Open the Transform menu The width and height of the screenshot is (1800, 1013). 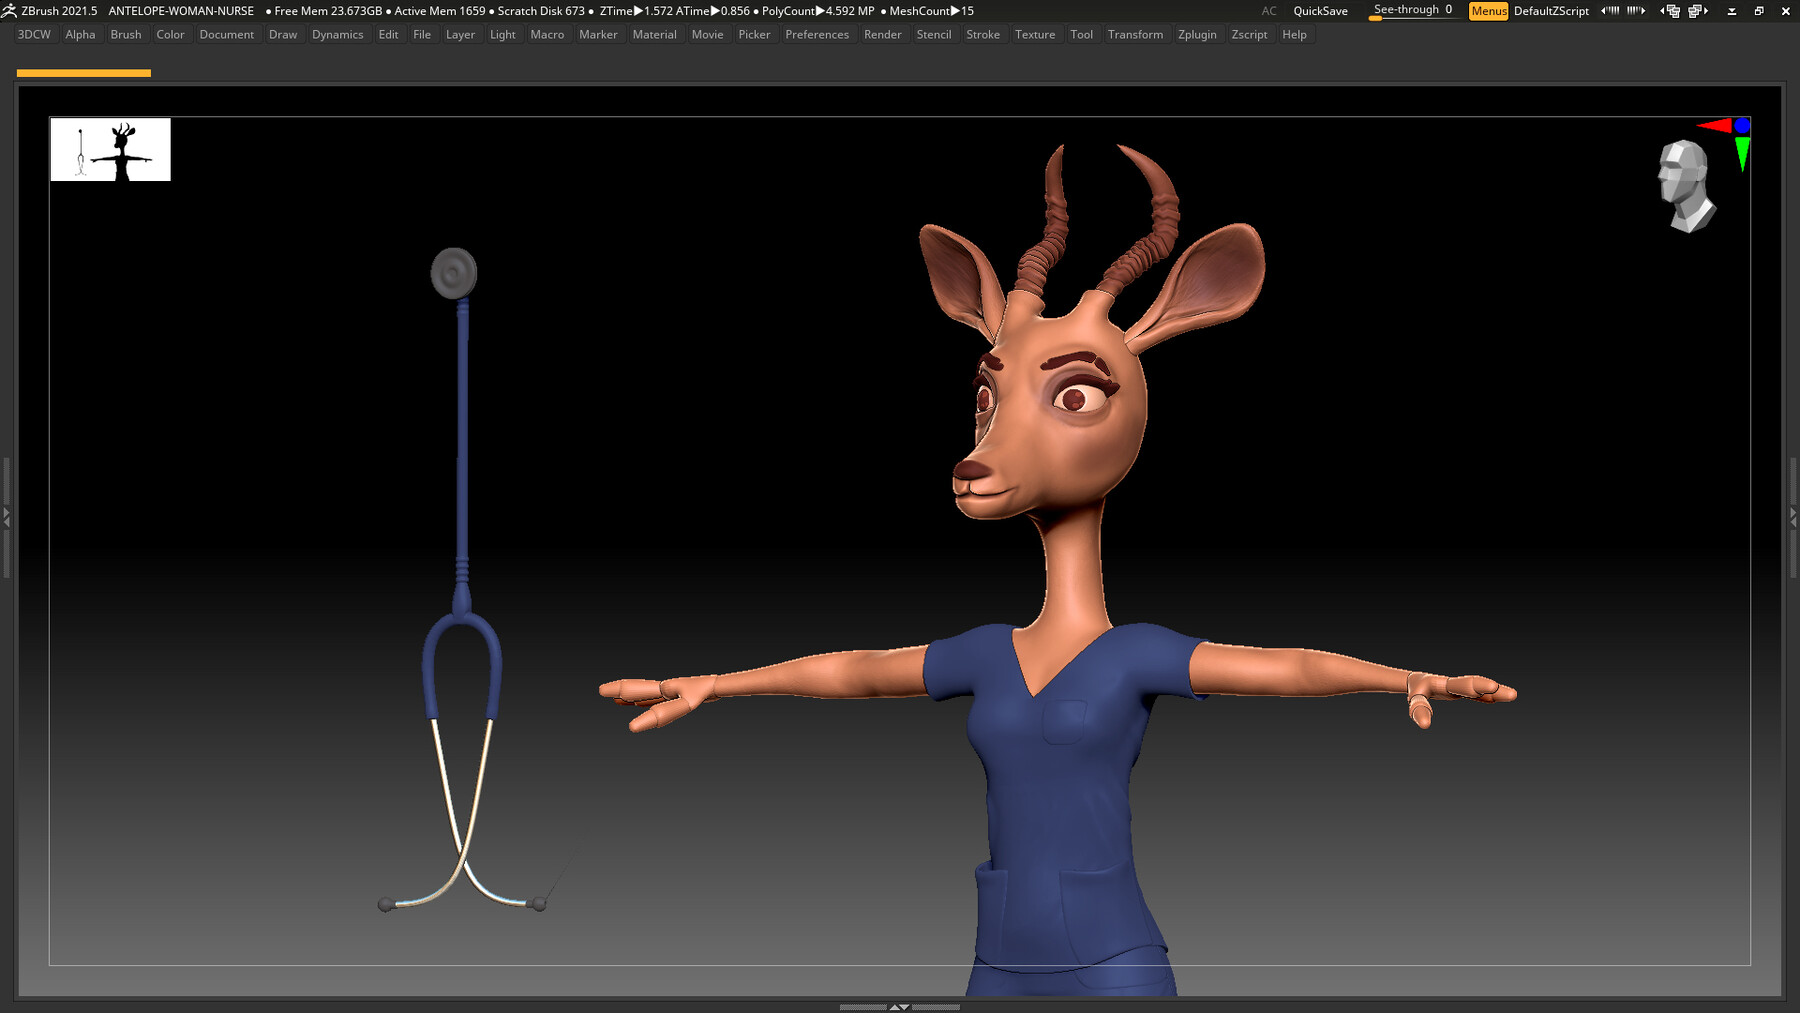(1135, 34)
